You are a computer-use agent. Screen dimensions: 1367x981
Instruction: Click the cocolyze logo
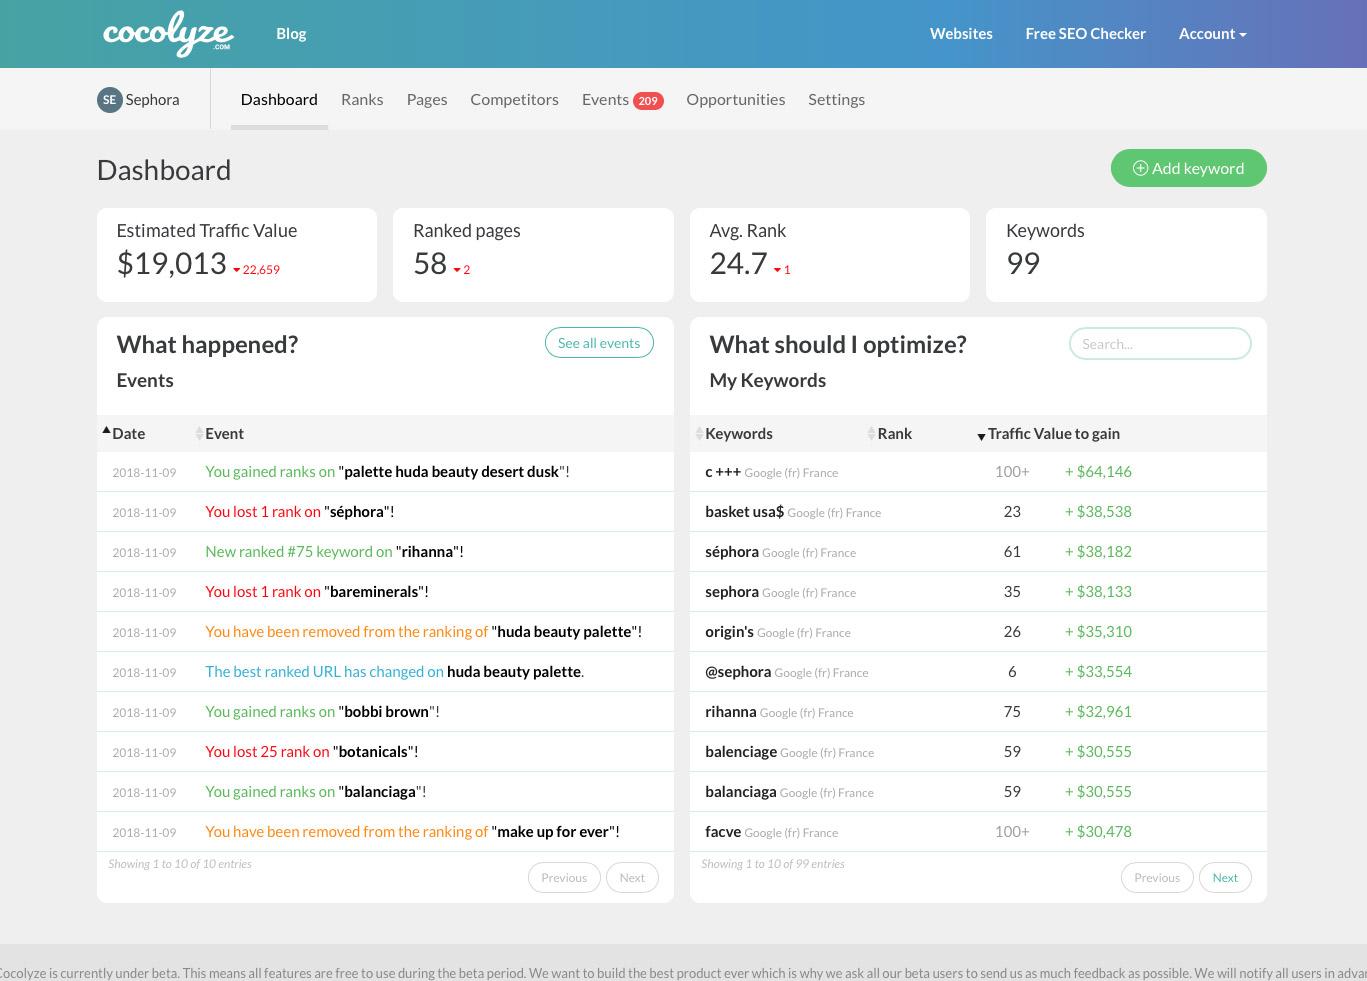click(168, 34)
